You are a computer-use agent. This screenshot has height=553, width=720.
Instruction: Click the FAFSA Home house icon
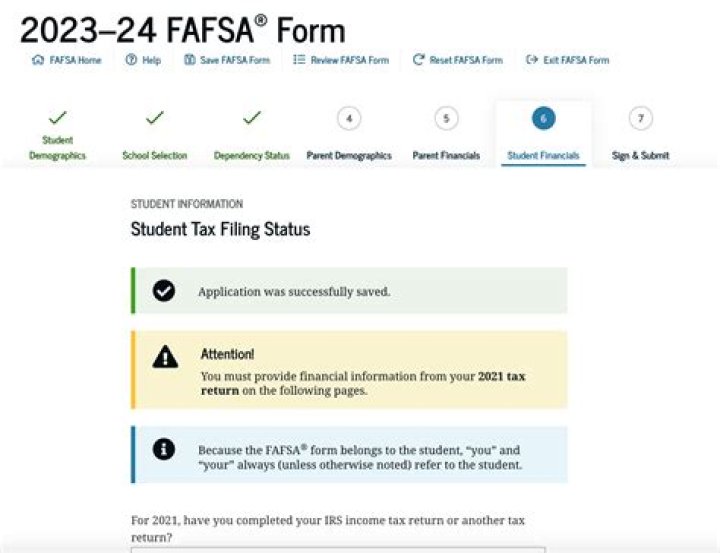pyautogui.click(x=38, y=60)
